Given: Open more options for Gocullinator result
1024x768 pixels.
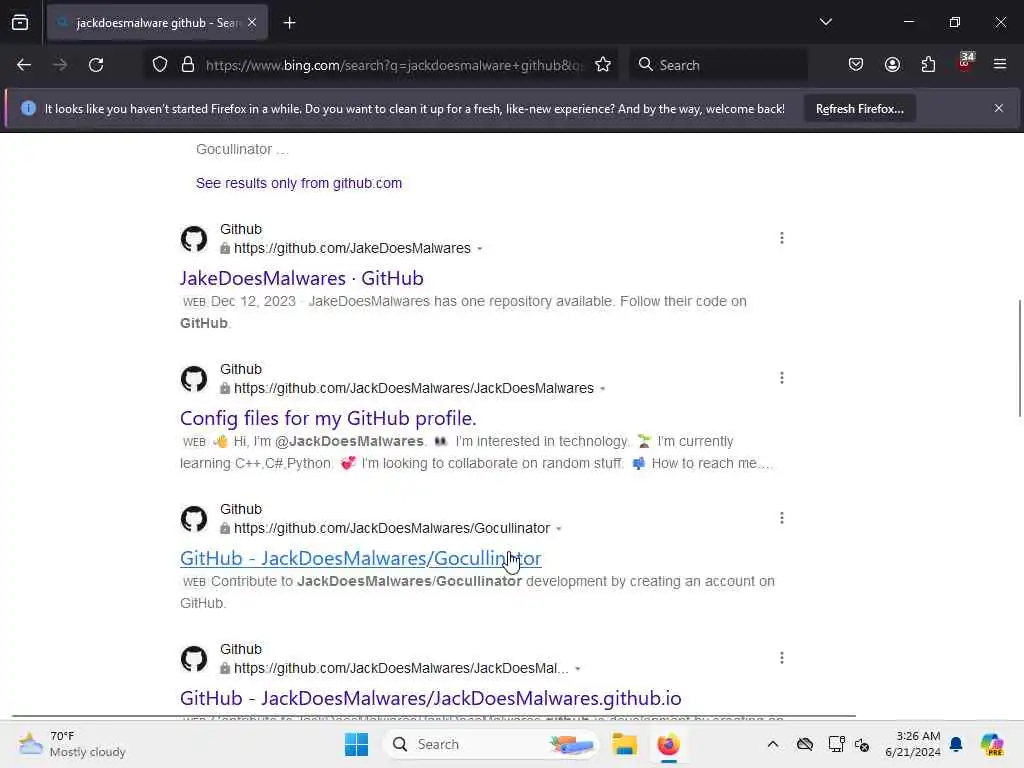Looking at the screenshot, I should coord(782,519).
